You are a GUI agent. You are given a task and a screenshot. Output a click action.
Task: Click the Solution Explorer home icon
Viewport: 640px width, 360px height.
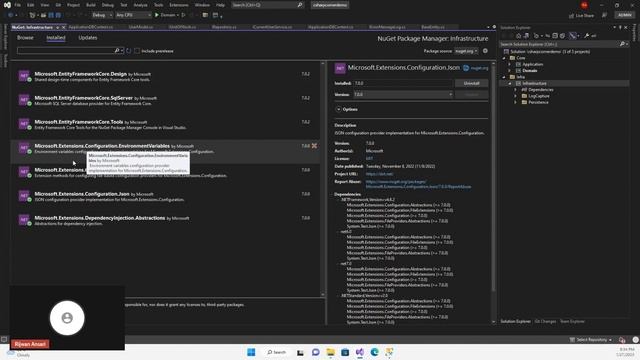[x=518, y=36]
